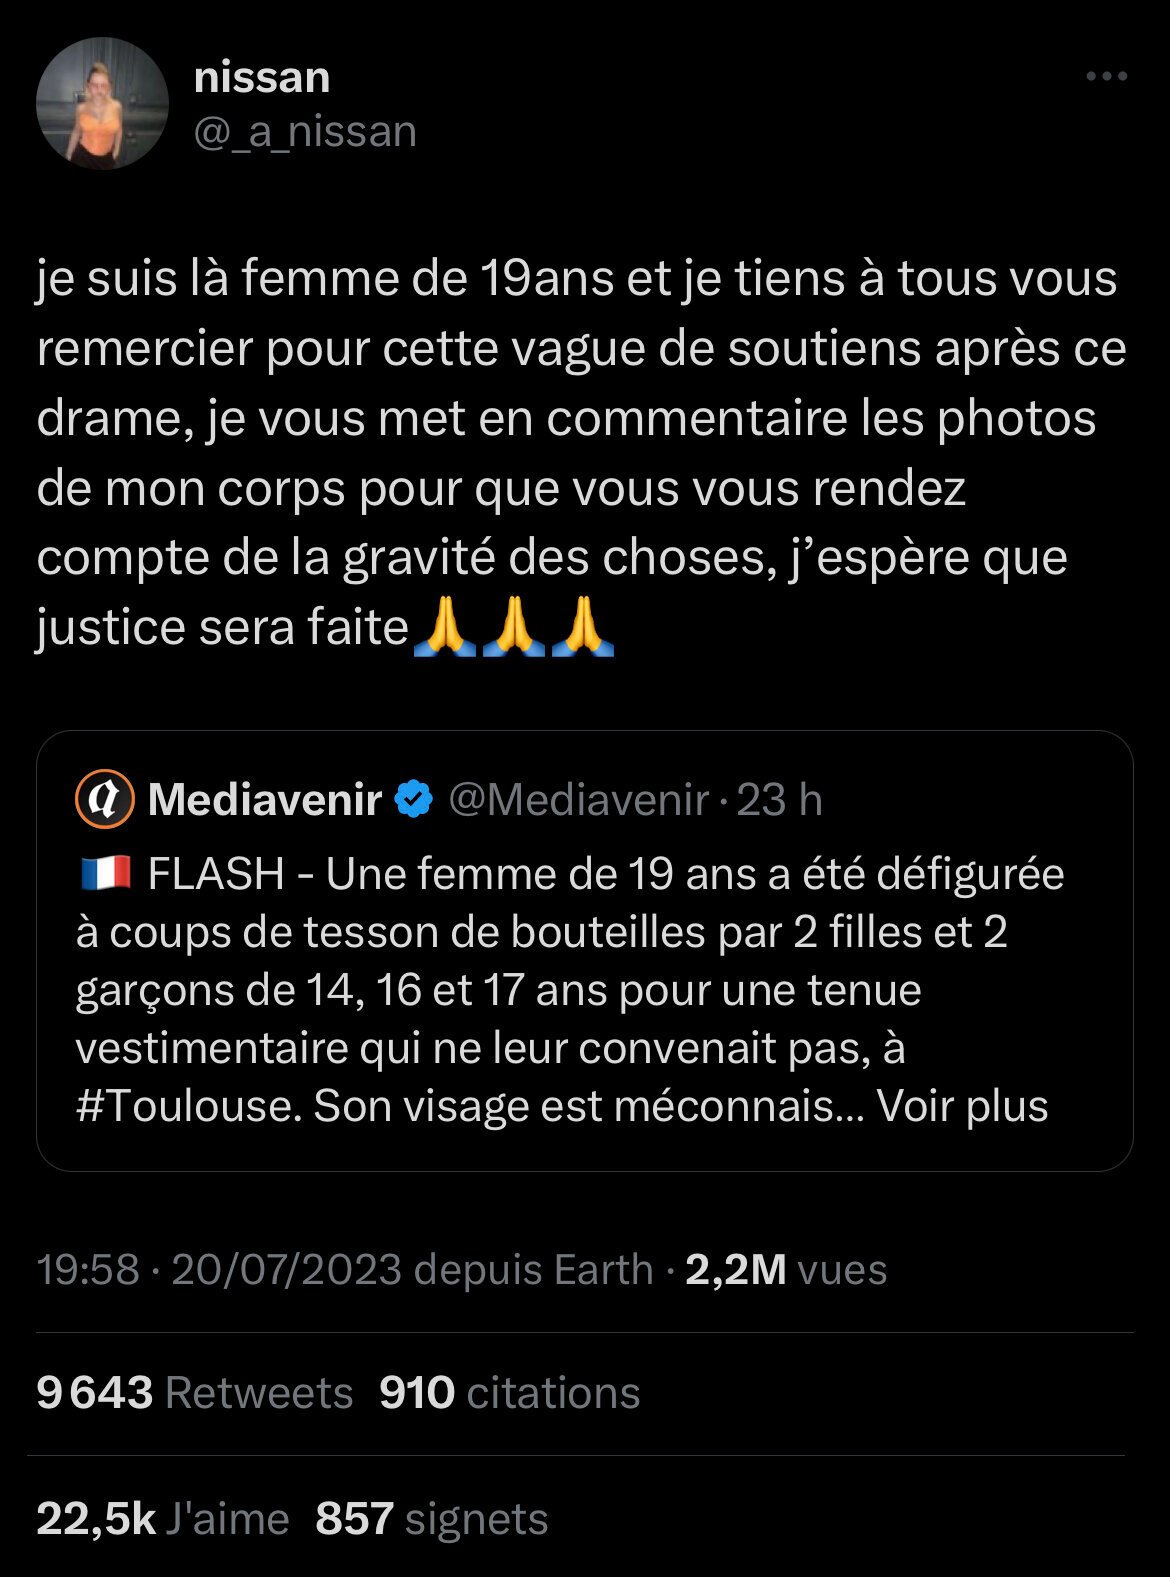Open the #Toulouse hashtag

pyautogui.click(x=188, y=1106)
